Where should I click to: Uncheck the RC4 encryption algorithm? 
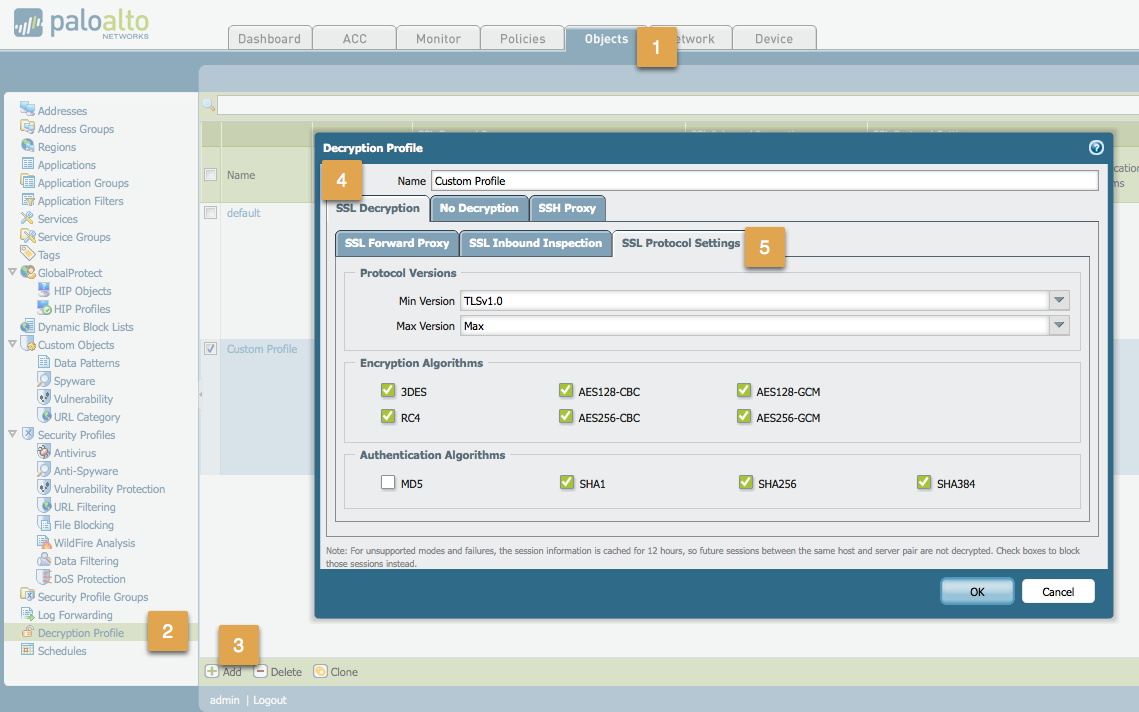coord(388,417)
